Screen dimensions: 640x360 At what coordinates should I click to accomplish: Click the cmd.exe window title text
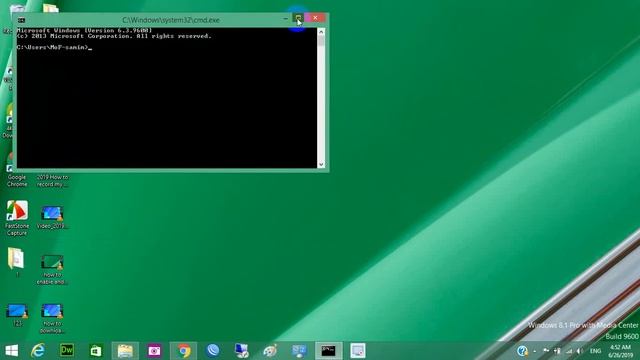click(x=171, y=20)
